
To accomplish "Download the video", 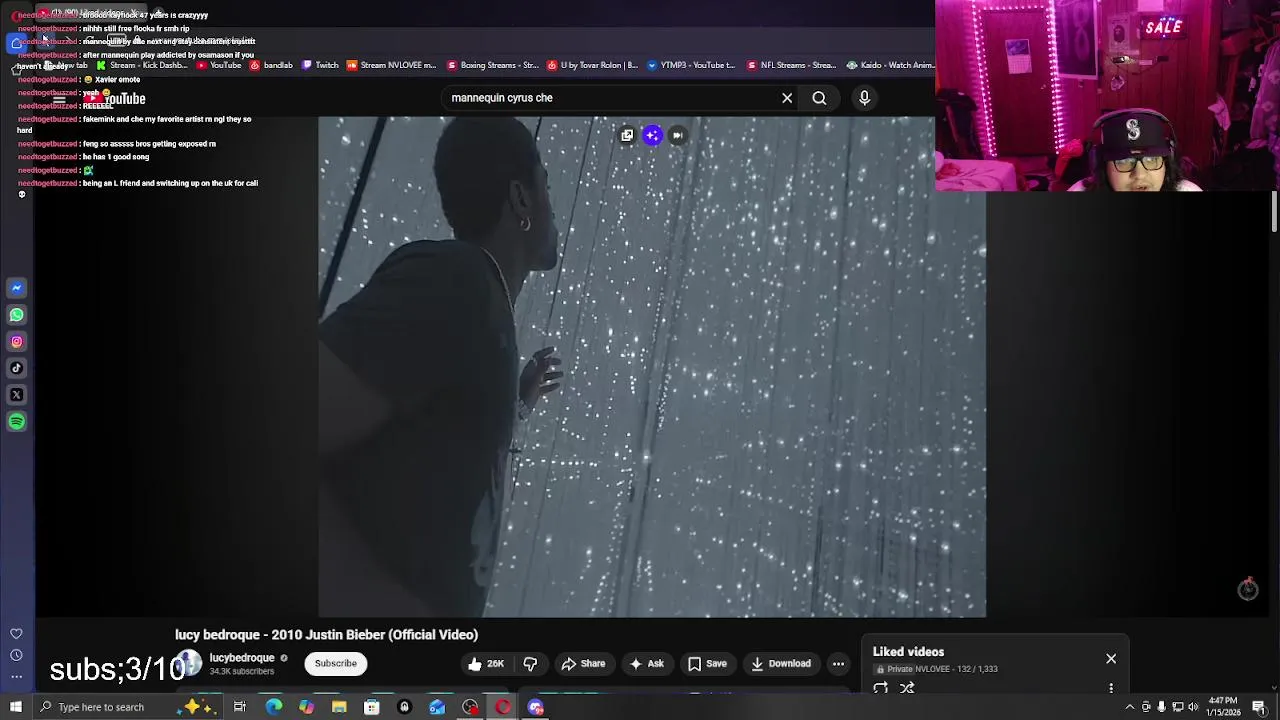I will coord(781,664).
